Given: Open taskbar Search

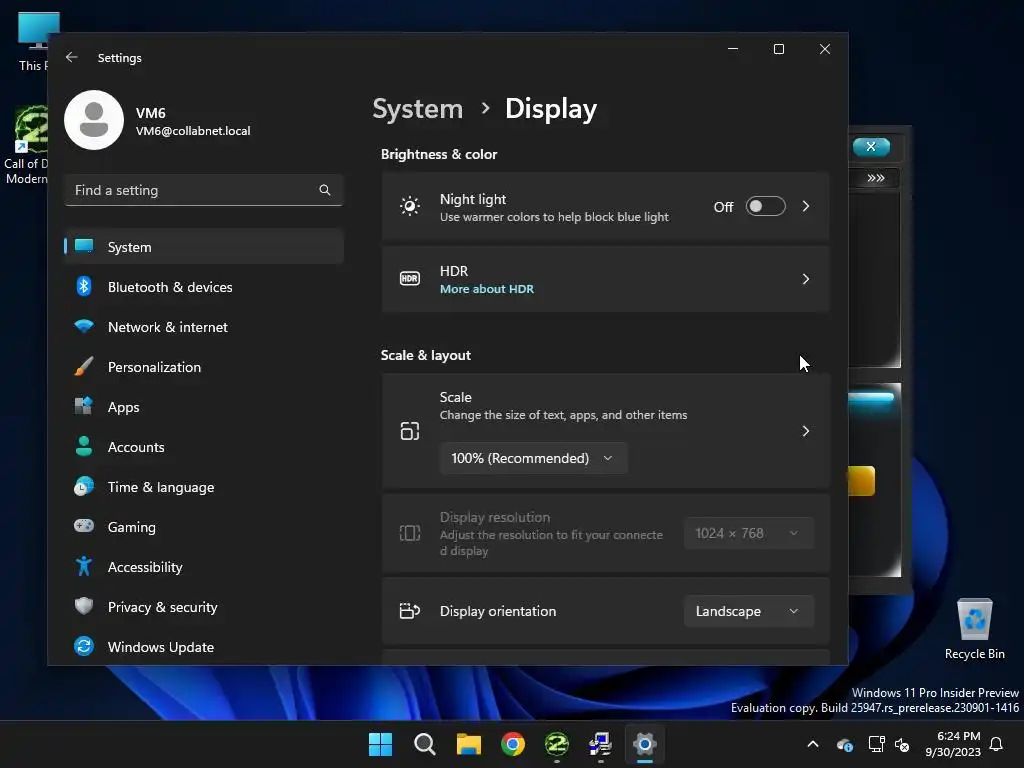Looking at the screenshot, I should (x=424, y=744).
